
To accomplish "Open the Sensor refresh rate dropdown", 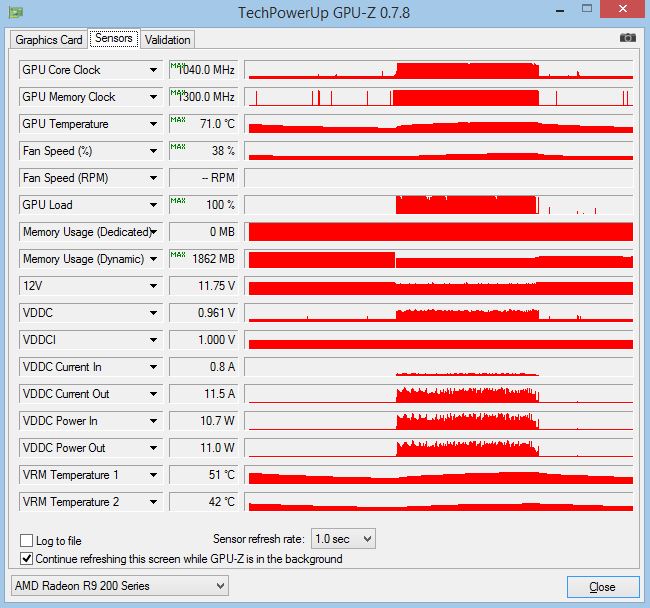I will [343, 539].
